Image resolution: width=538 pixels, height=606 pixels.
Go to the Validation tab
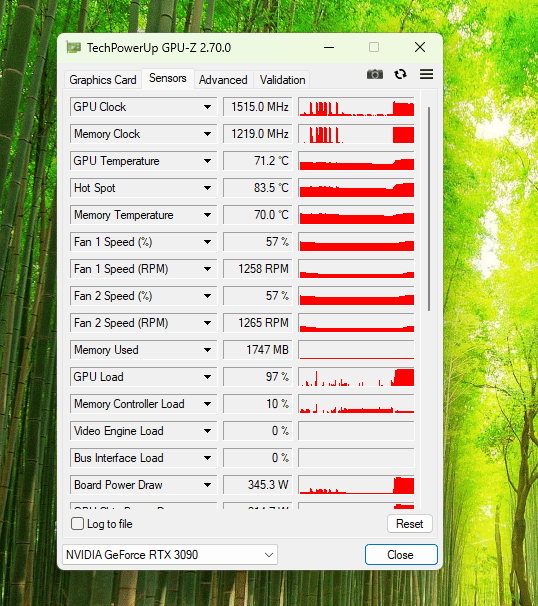coord(282,80)
